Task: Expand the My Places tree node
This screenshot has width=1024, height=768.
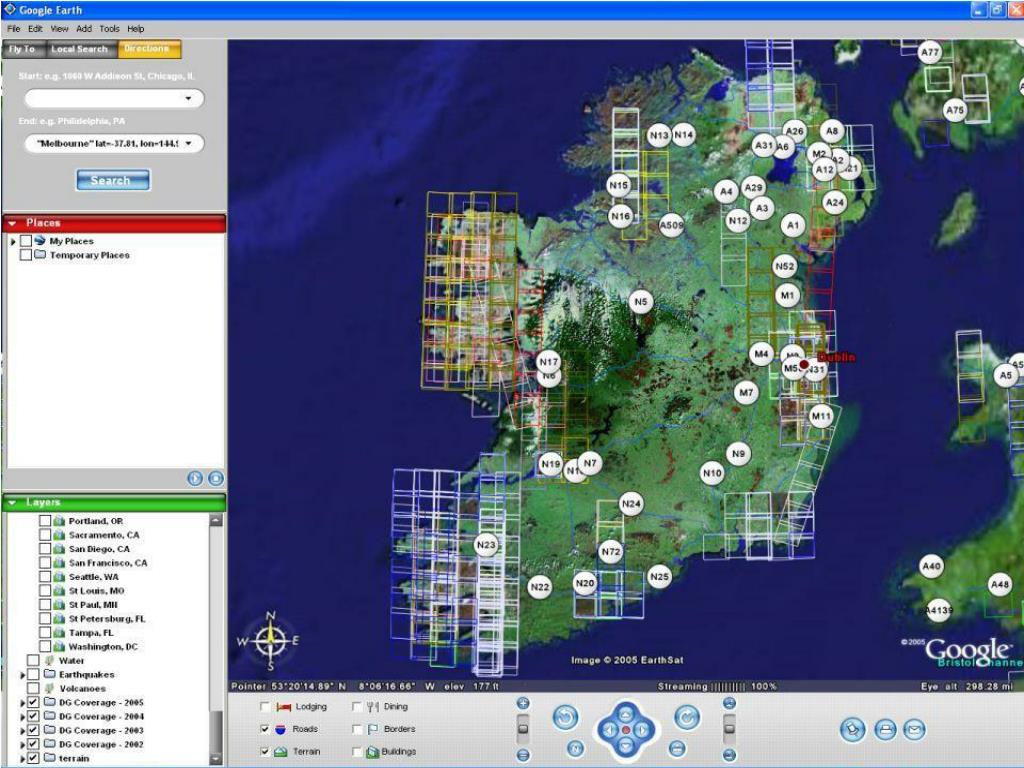Action: click(x=13, y=242)
